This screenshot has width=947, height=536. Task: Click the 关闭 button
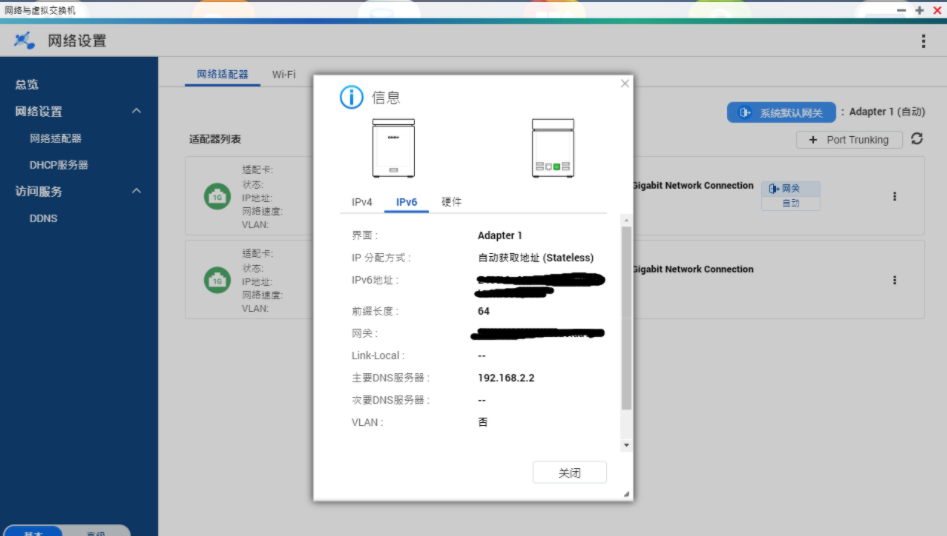570,473
